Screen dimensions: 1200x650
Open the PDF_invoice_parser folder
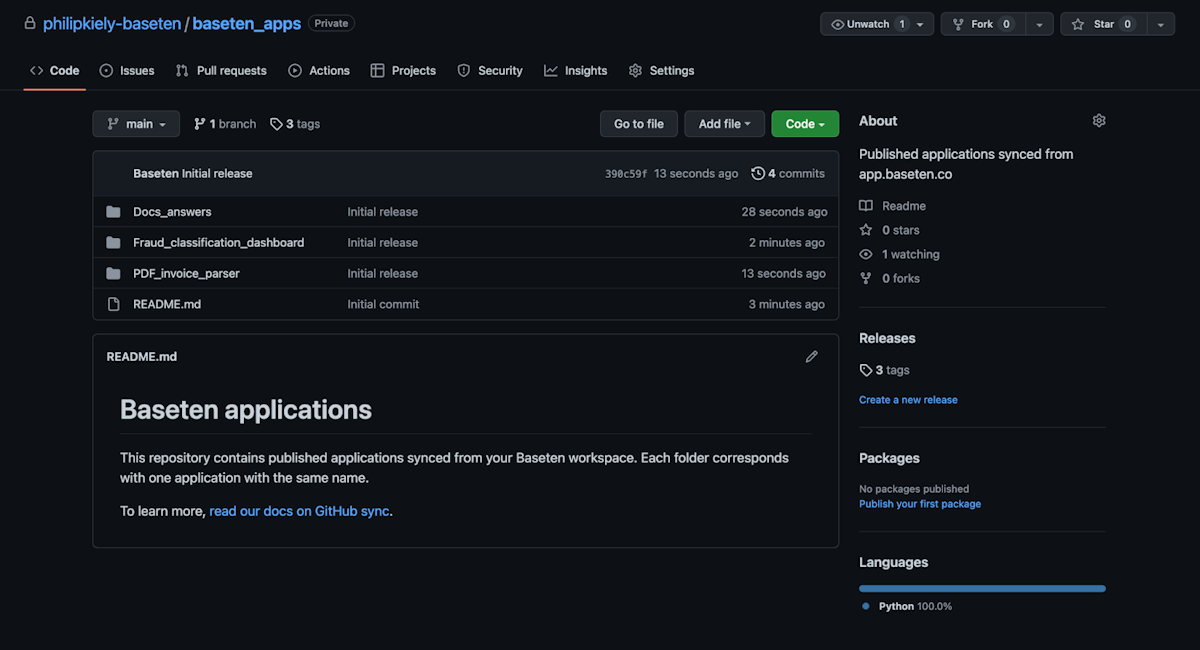point(186,274)
